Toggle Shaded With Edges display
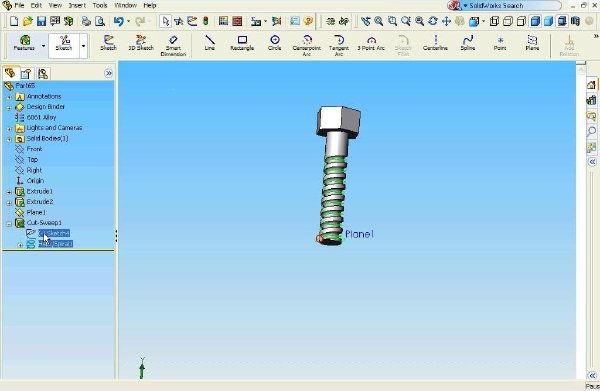This screenshot has height=391, width=600. pyautogui.click(x=535, y=21)
